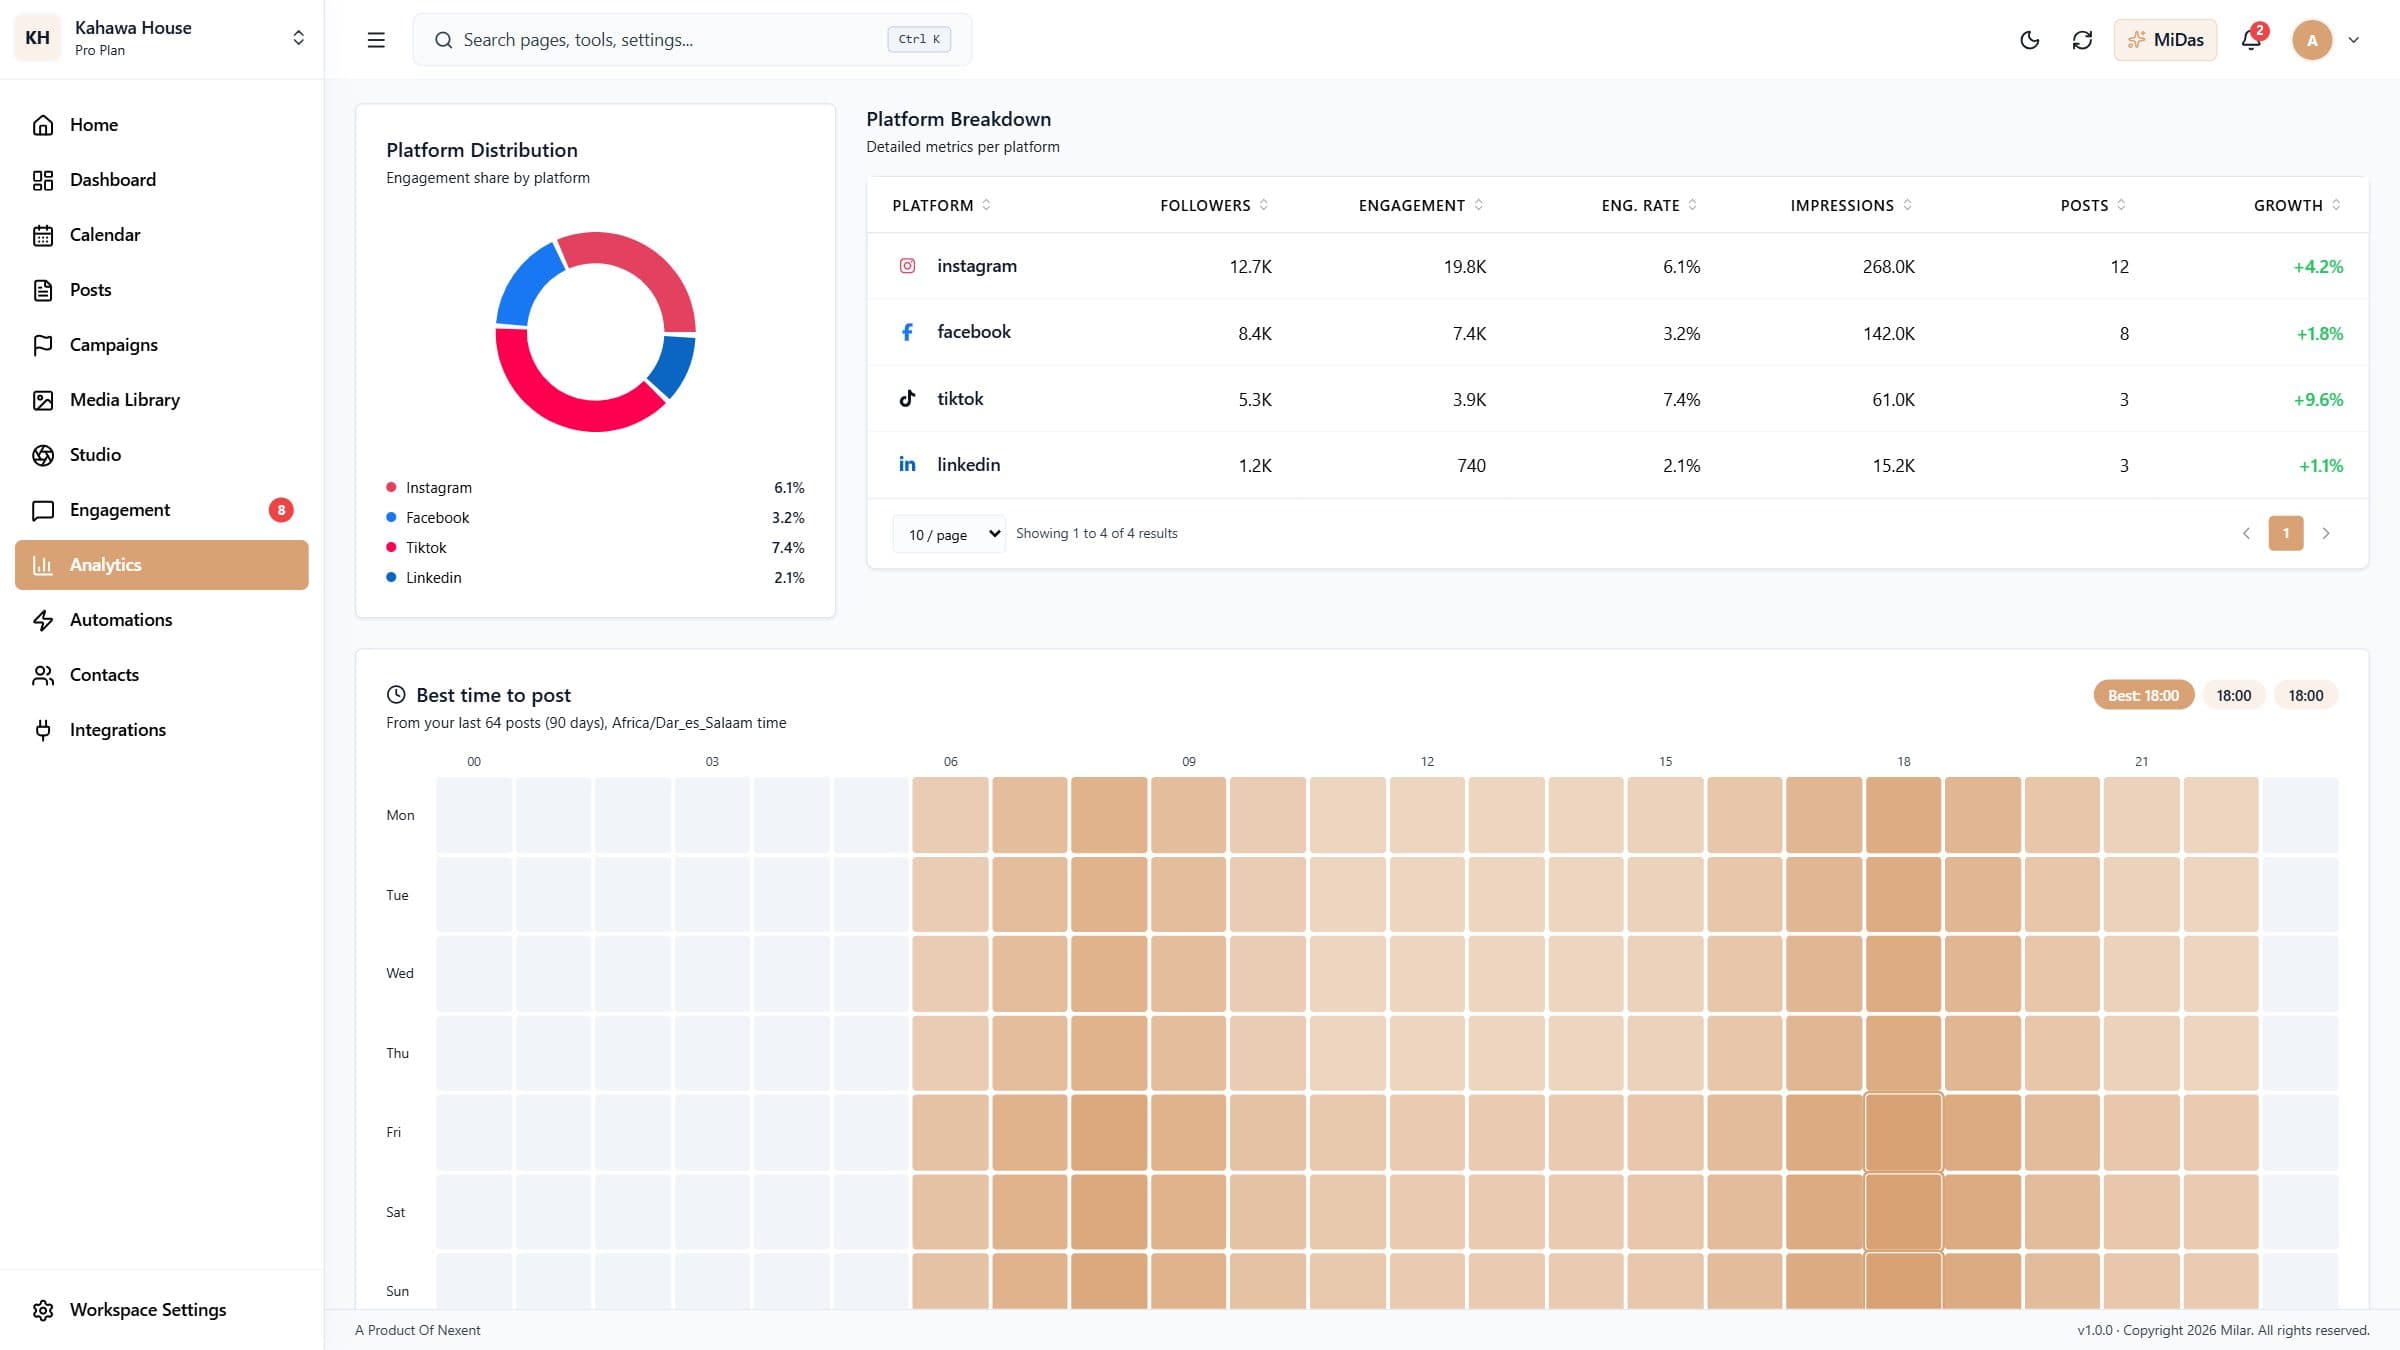Open notifications bell icon

[x=2251, y=40]
